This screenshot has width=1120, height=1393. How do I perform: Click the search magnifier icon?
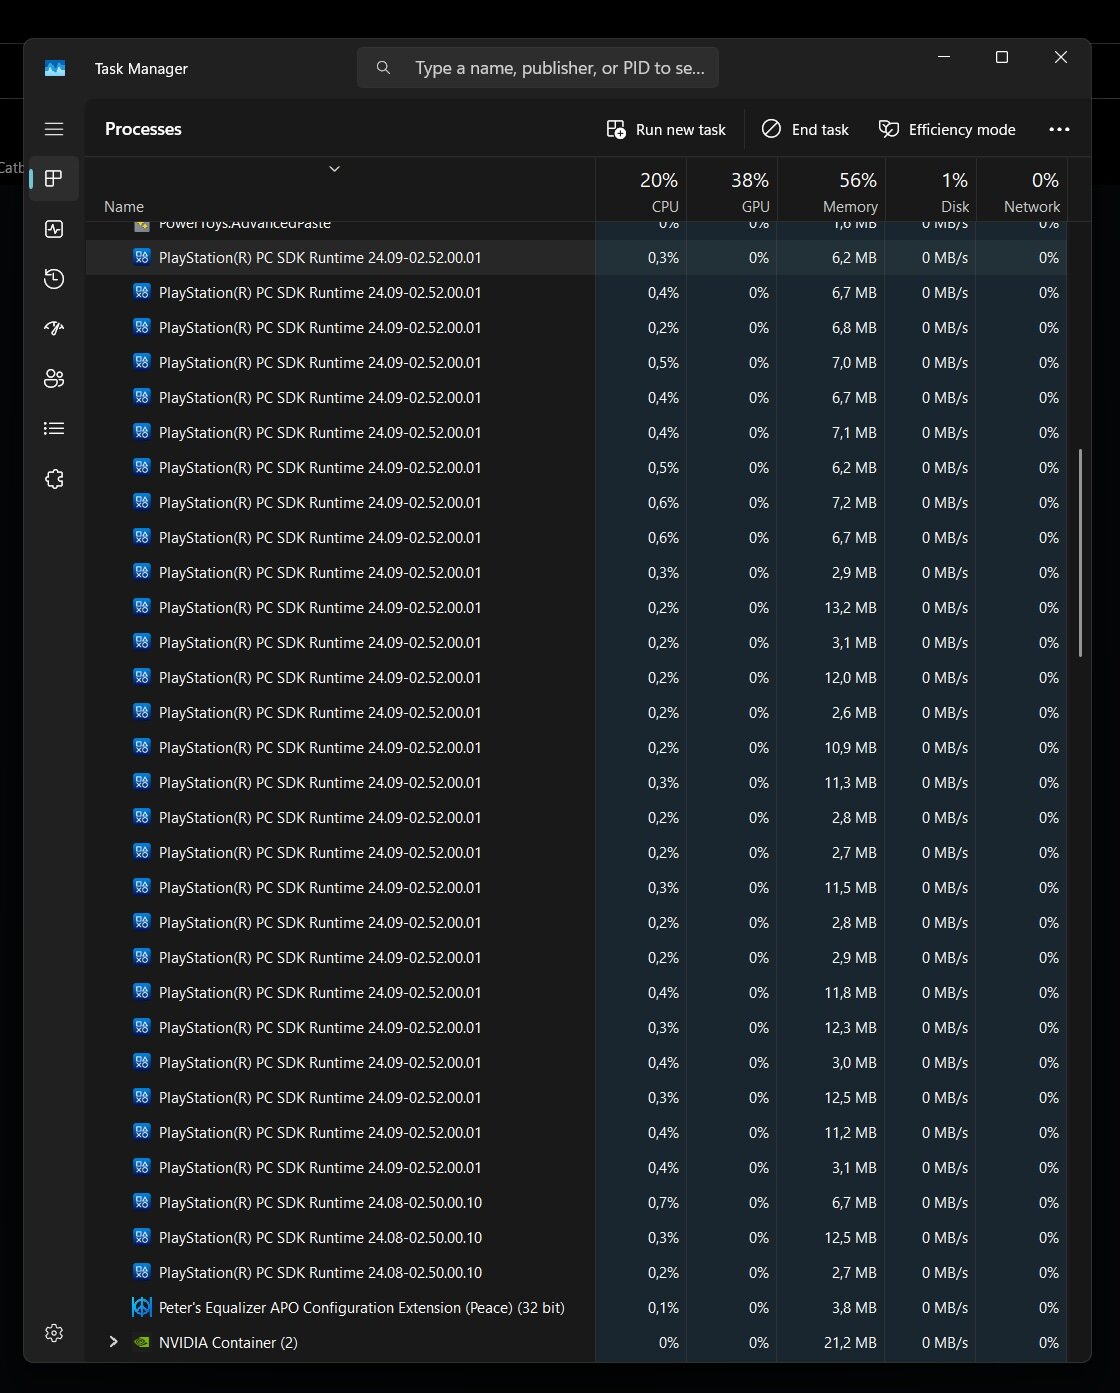383,68
